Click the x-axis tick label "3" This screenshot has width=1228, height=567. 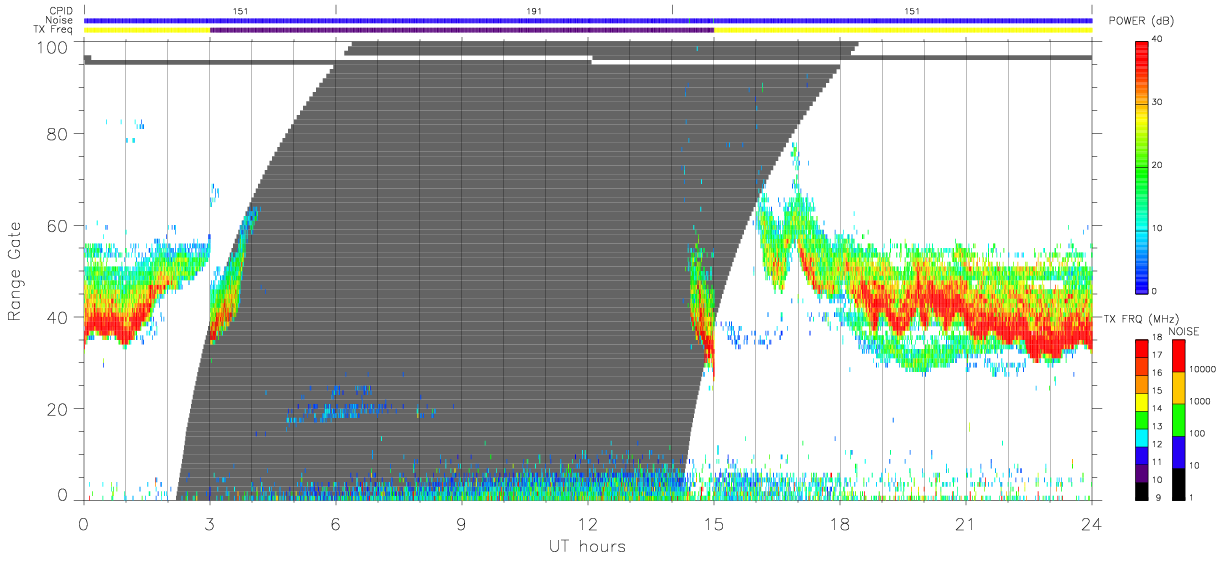point(210,524)
